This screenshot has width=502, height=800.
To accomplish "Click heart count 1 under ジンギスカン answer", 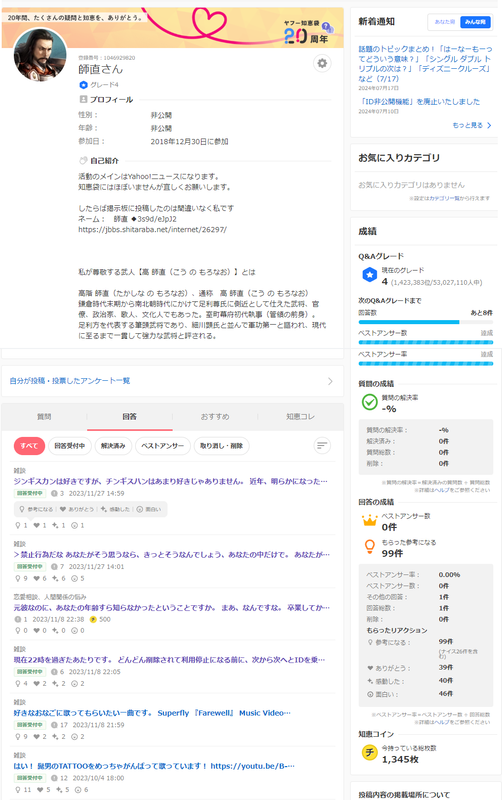I will pyautogui.click(x=40, y=525).
